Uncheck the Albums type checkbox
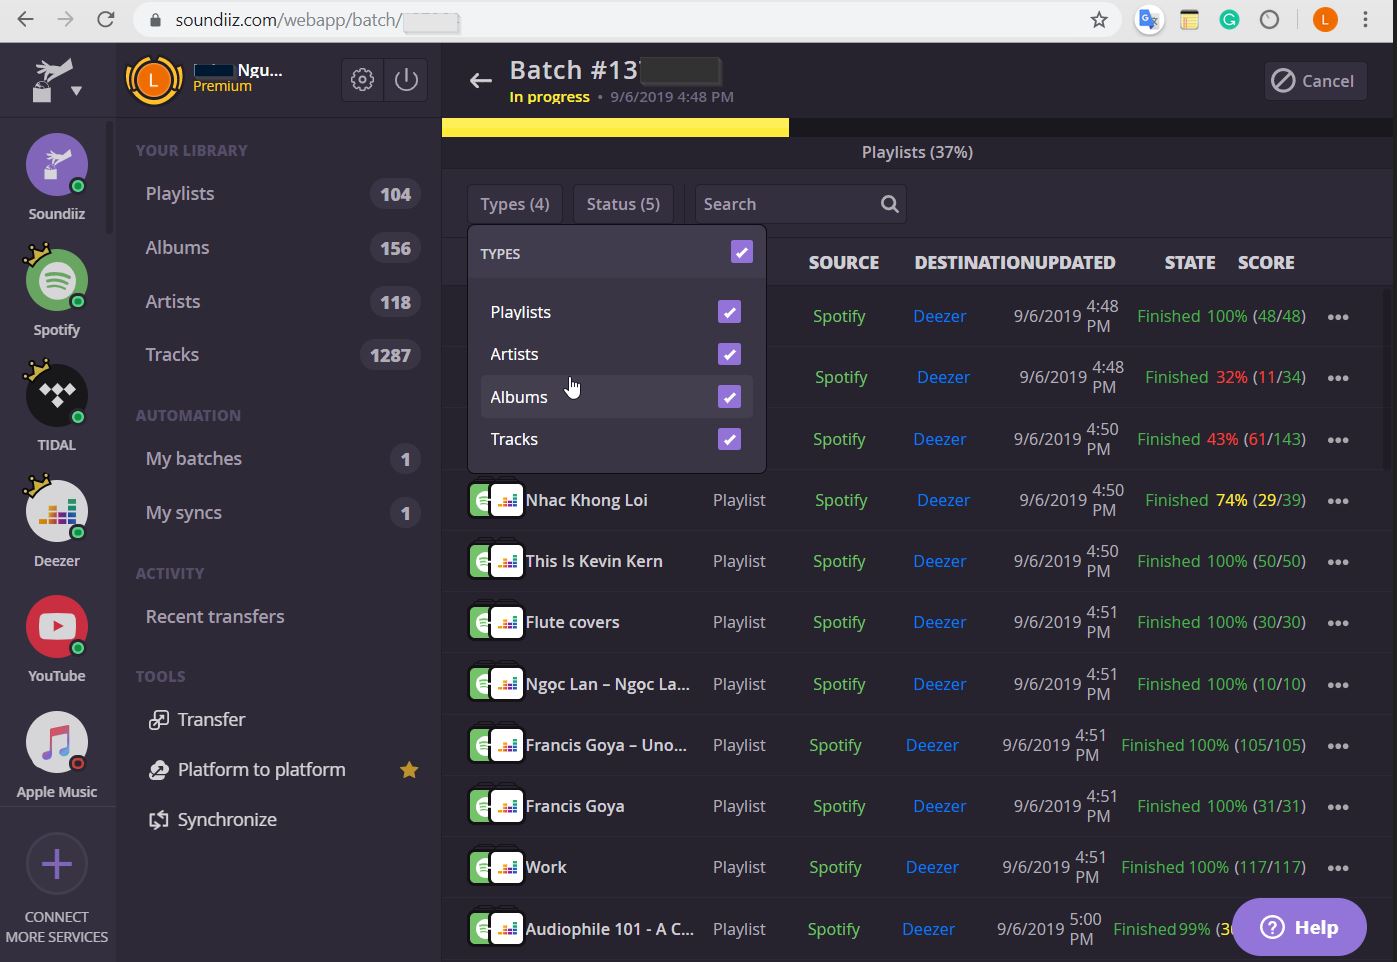 [729, 397]
